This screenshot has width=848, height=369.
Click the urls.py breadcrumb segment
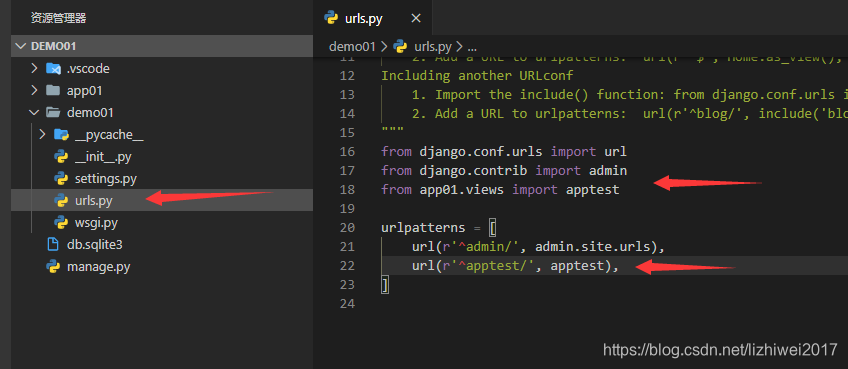433,47
